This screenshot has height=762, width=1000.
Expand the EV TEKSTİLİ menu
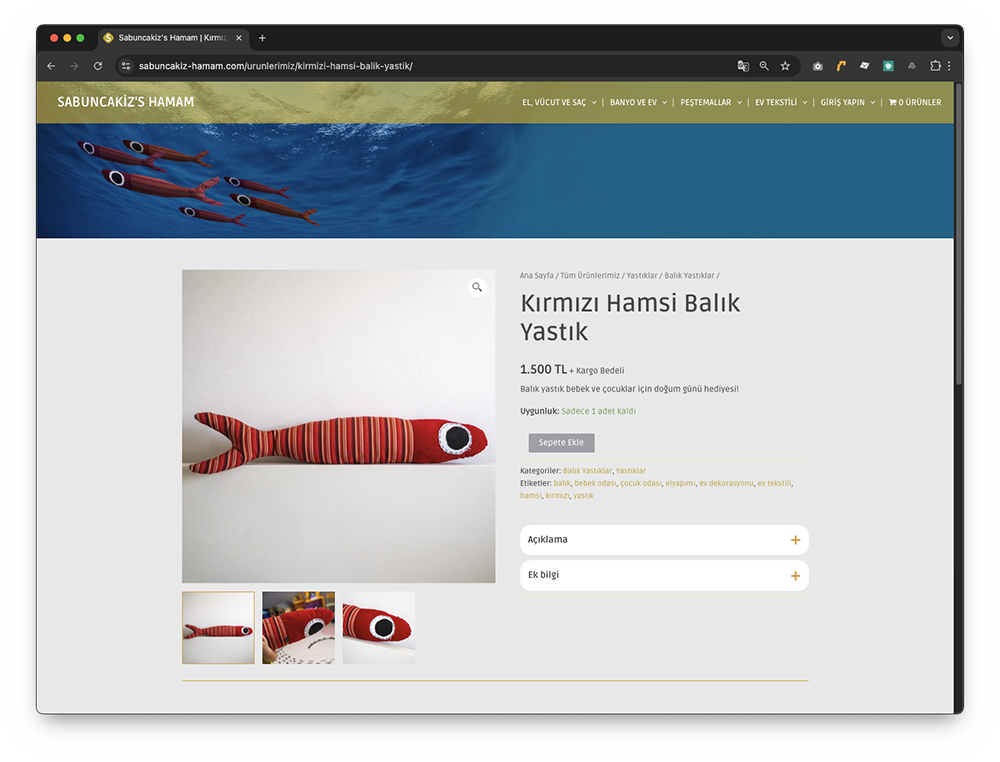(x=781, y=102)
